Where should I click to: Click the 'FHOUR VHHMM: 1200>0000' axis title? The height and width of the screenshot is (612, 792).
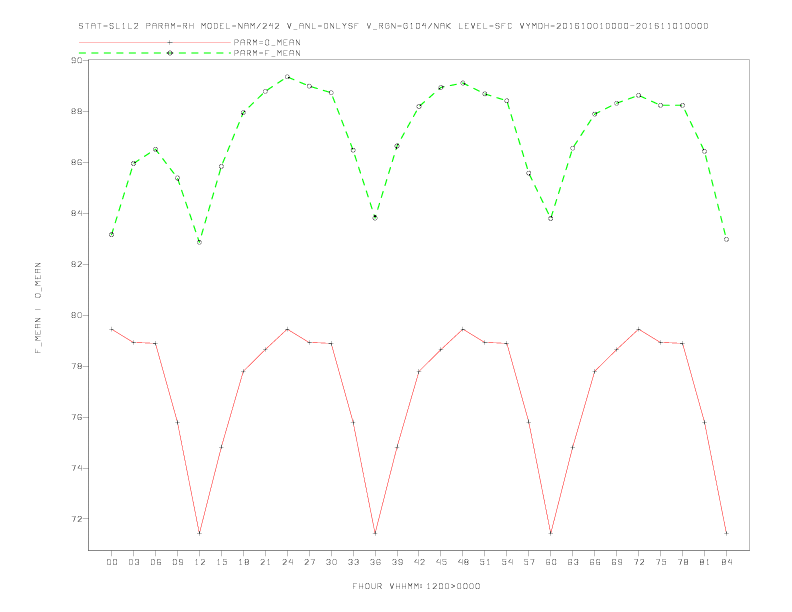click(x=416, y=586)
